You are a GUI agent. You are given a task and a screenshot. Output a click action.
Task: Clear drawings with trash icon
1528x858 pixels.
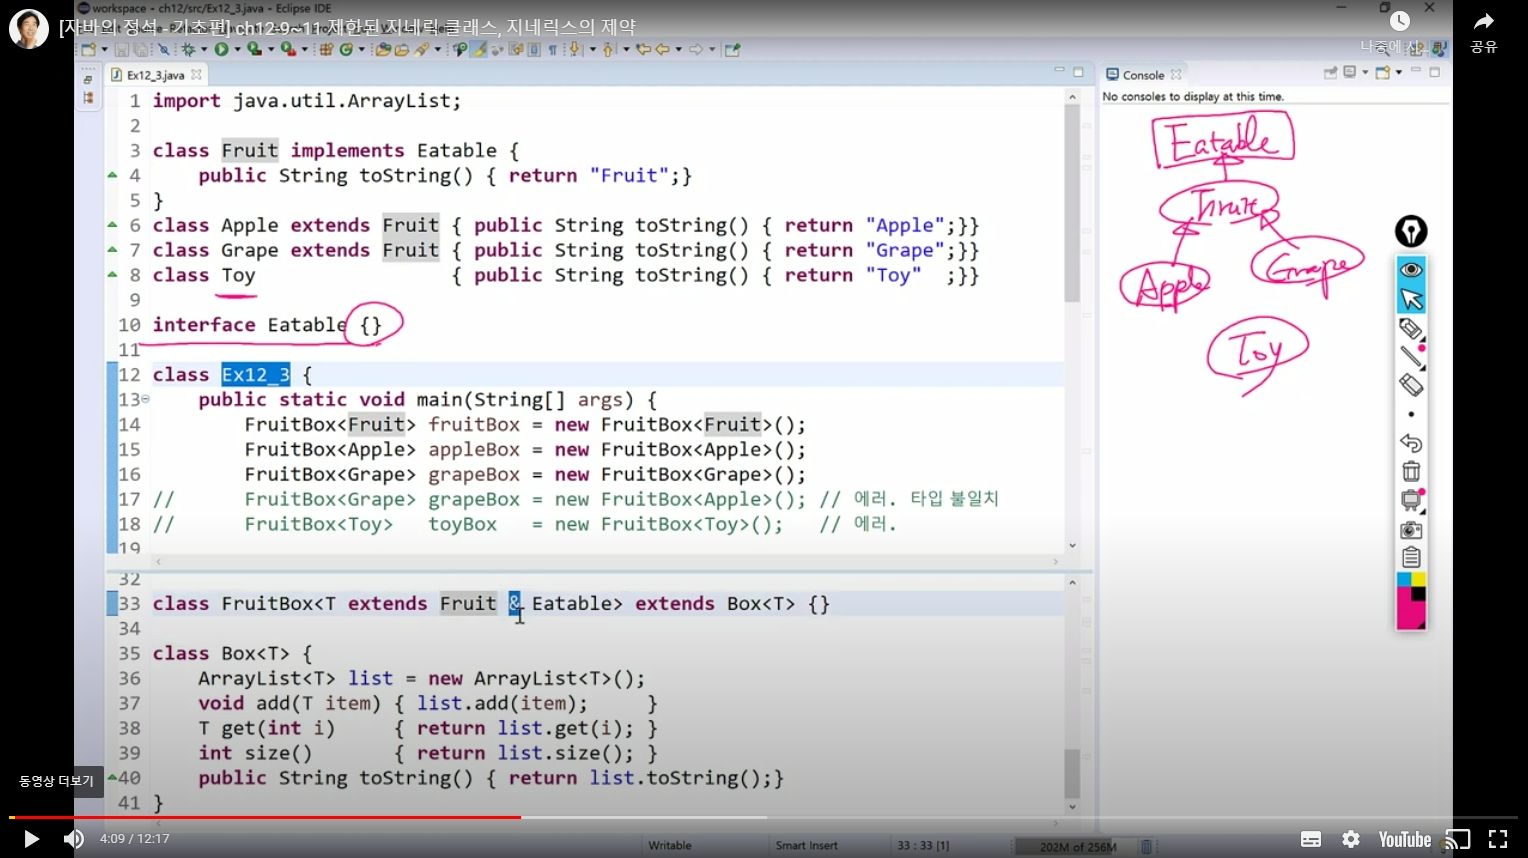1411,471
